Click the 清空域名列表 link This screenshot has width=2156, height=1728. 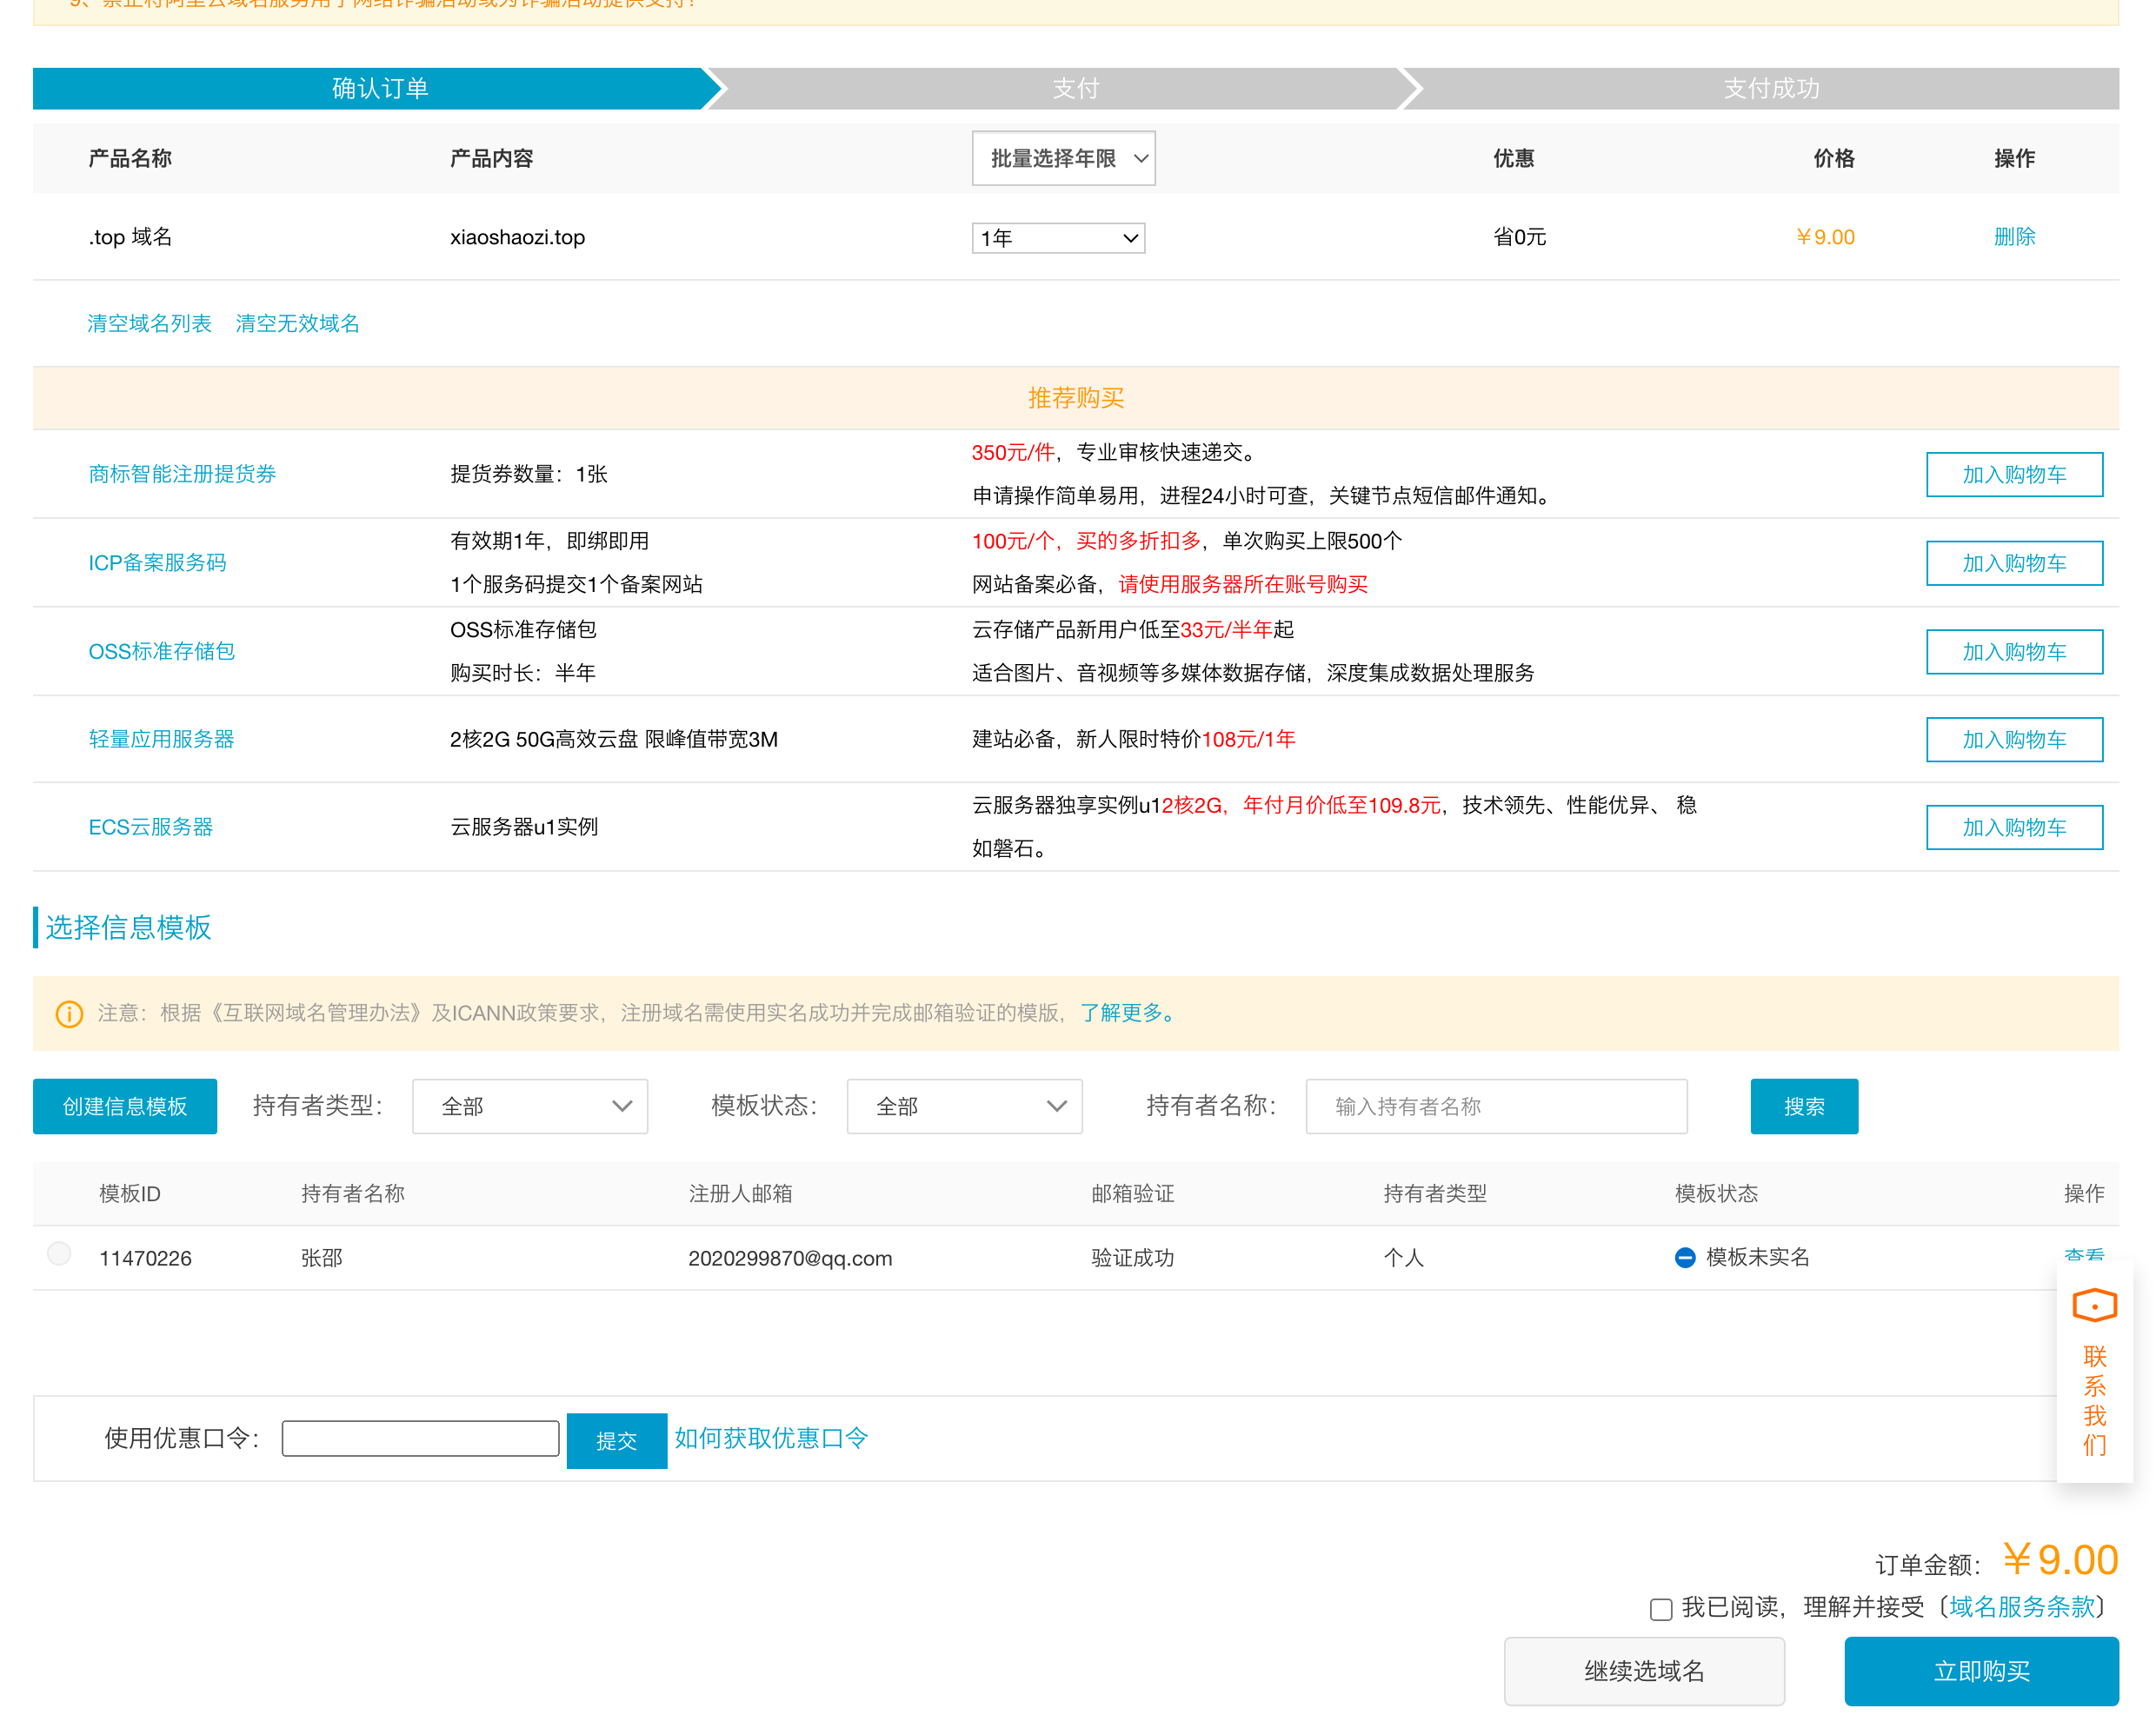pyautogui.click(x=149, y=323)
